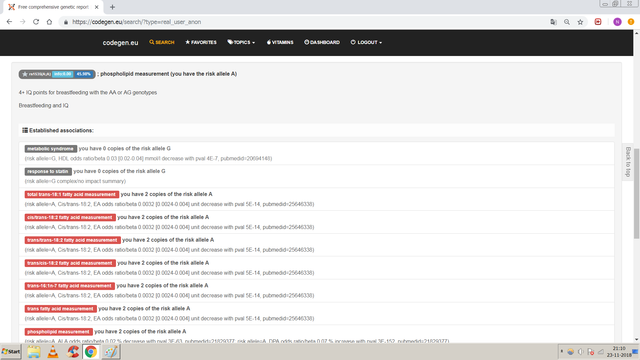The width and height of the screenshot is (640, 360).
Task: Click trans/trans-18:2 fatty acid tag
Action: 72,240
